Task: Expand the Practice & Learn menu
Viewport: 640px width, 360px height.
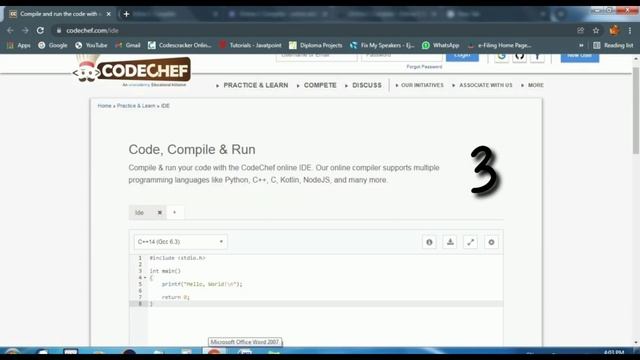Action: 252,85
